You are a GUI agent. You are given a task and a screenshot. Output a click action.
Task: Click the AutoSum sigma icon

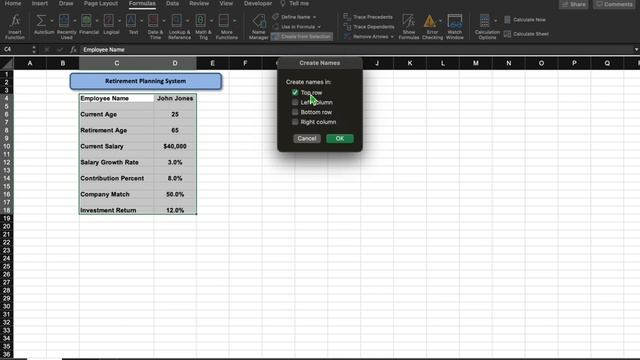click(40, 20)
